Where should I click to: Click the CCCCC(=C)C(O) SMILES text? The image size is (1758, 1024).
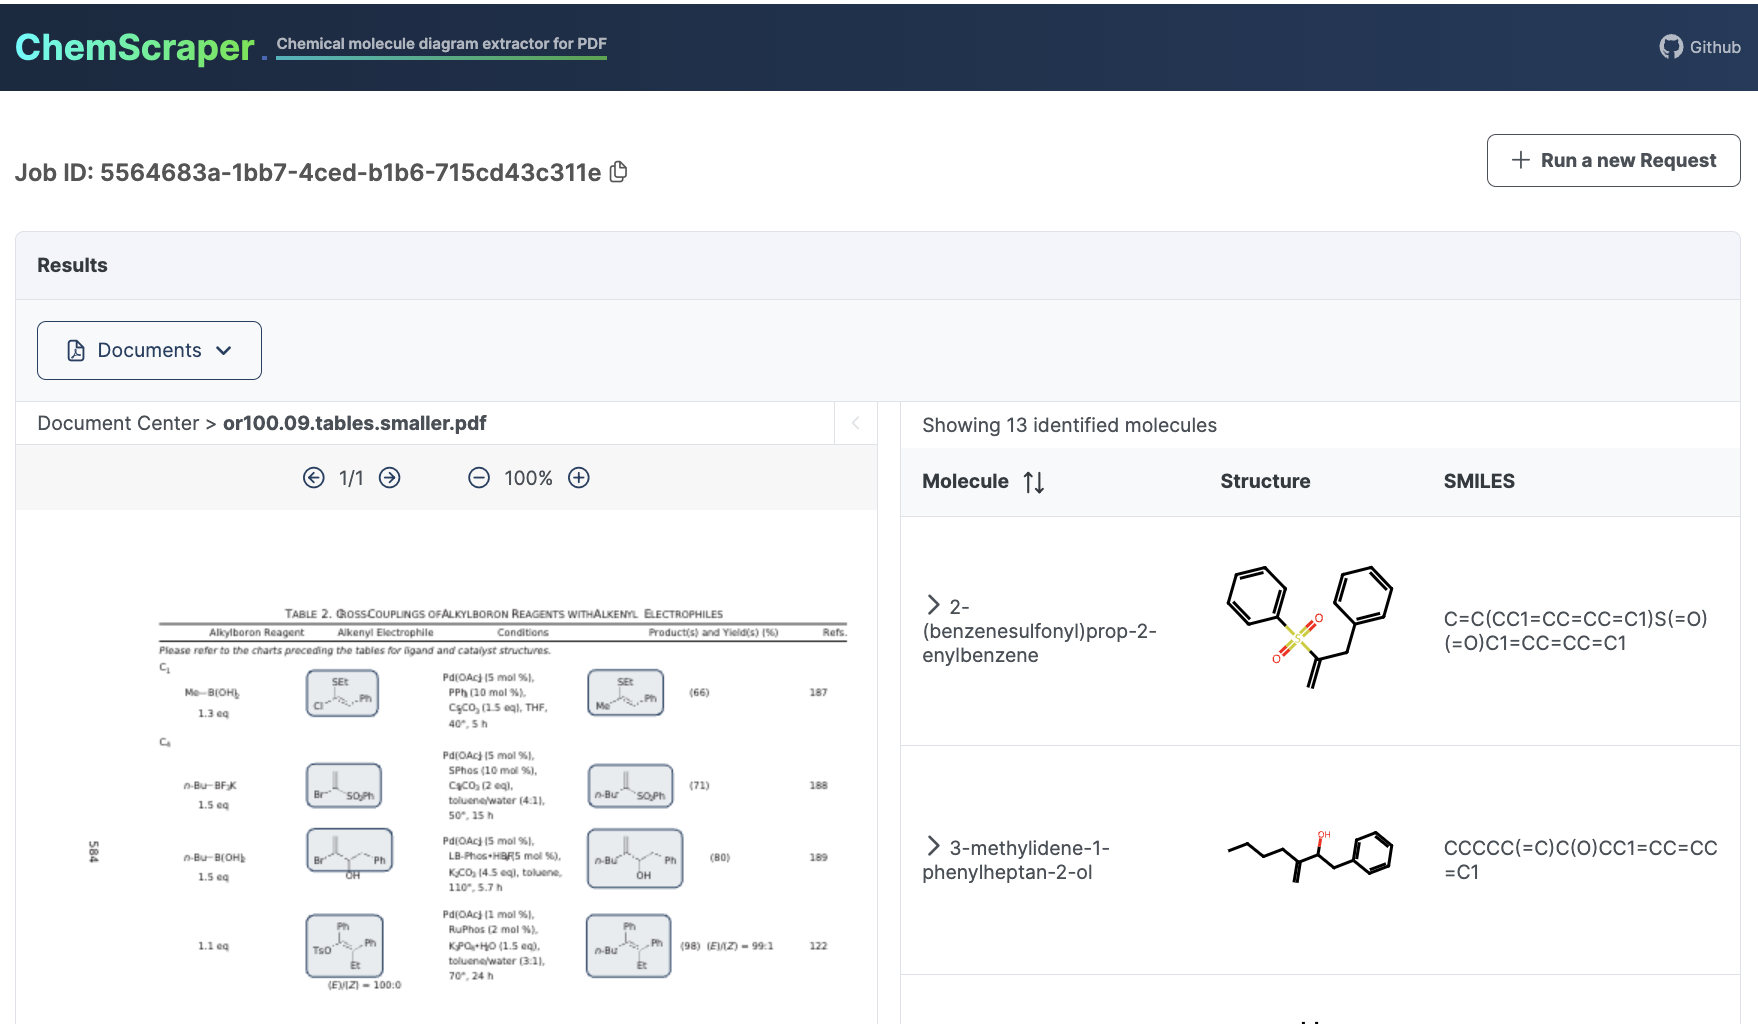[1579, 860]
